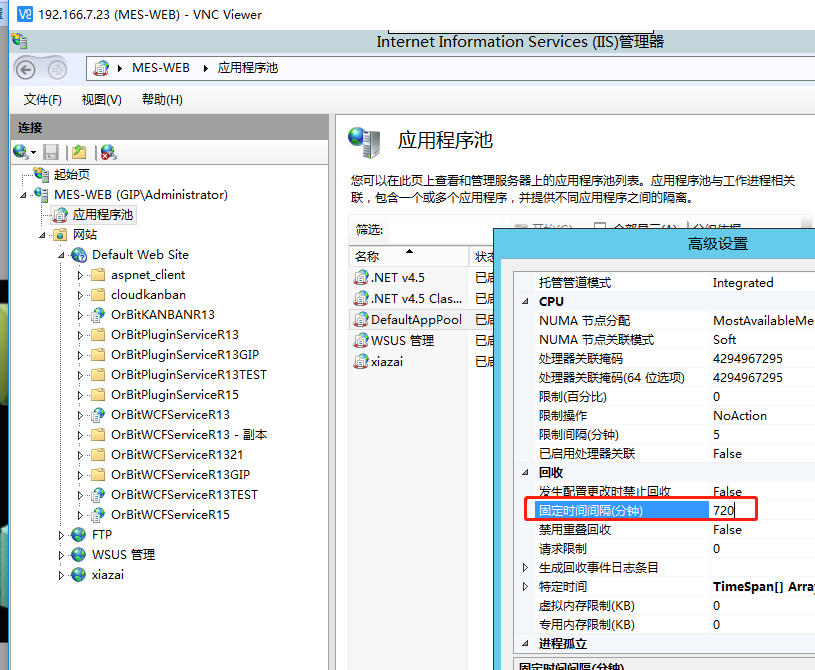Click the back navigation arrow button
This screenshot has height=670, width=815.
click(25, 69)
